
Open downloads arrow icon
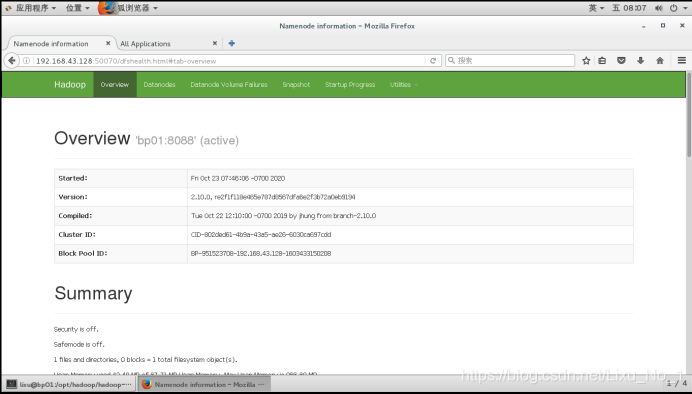(x=640, y=61)
